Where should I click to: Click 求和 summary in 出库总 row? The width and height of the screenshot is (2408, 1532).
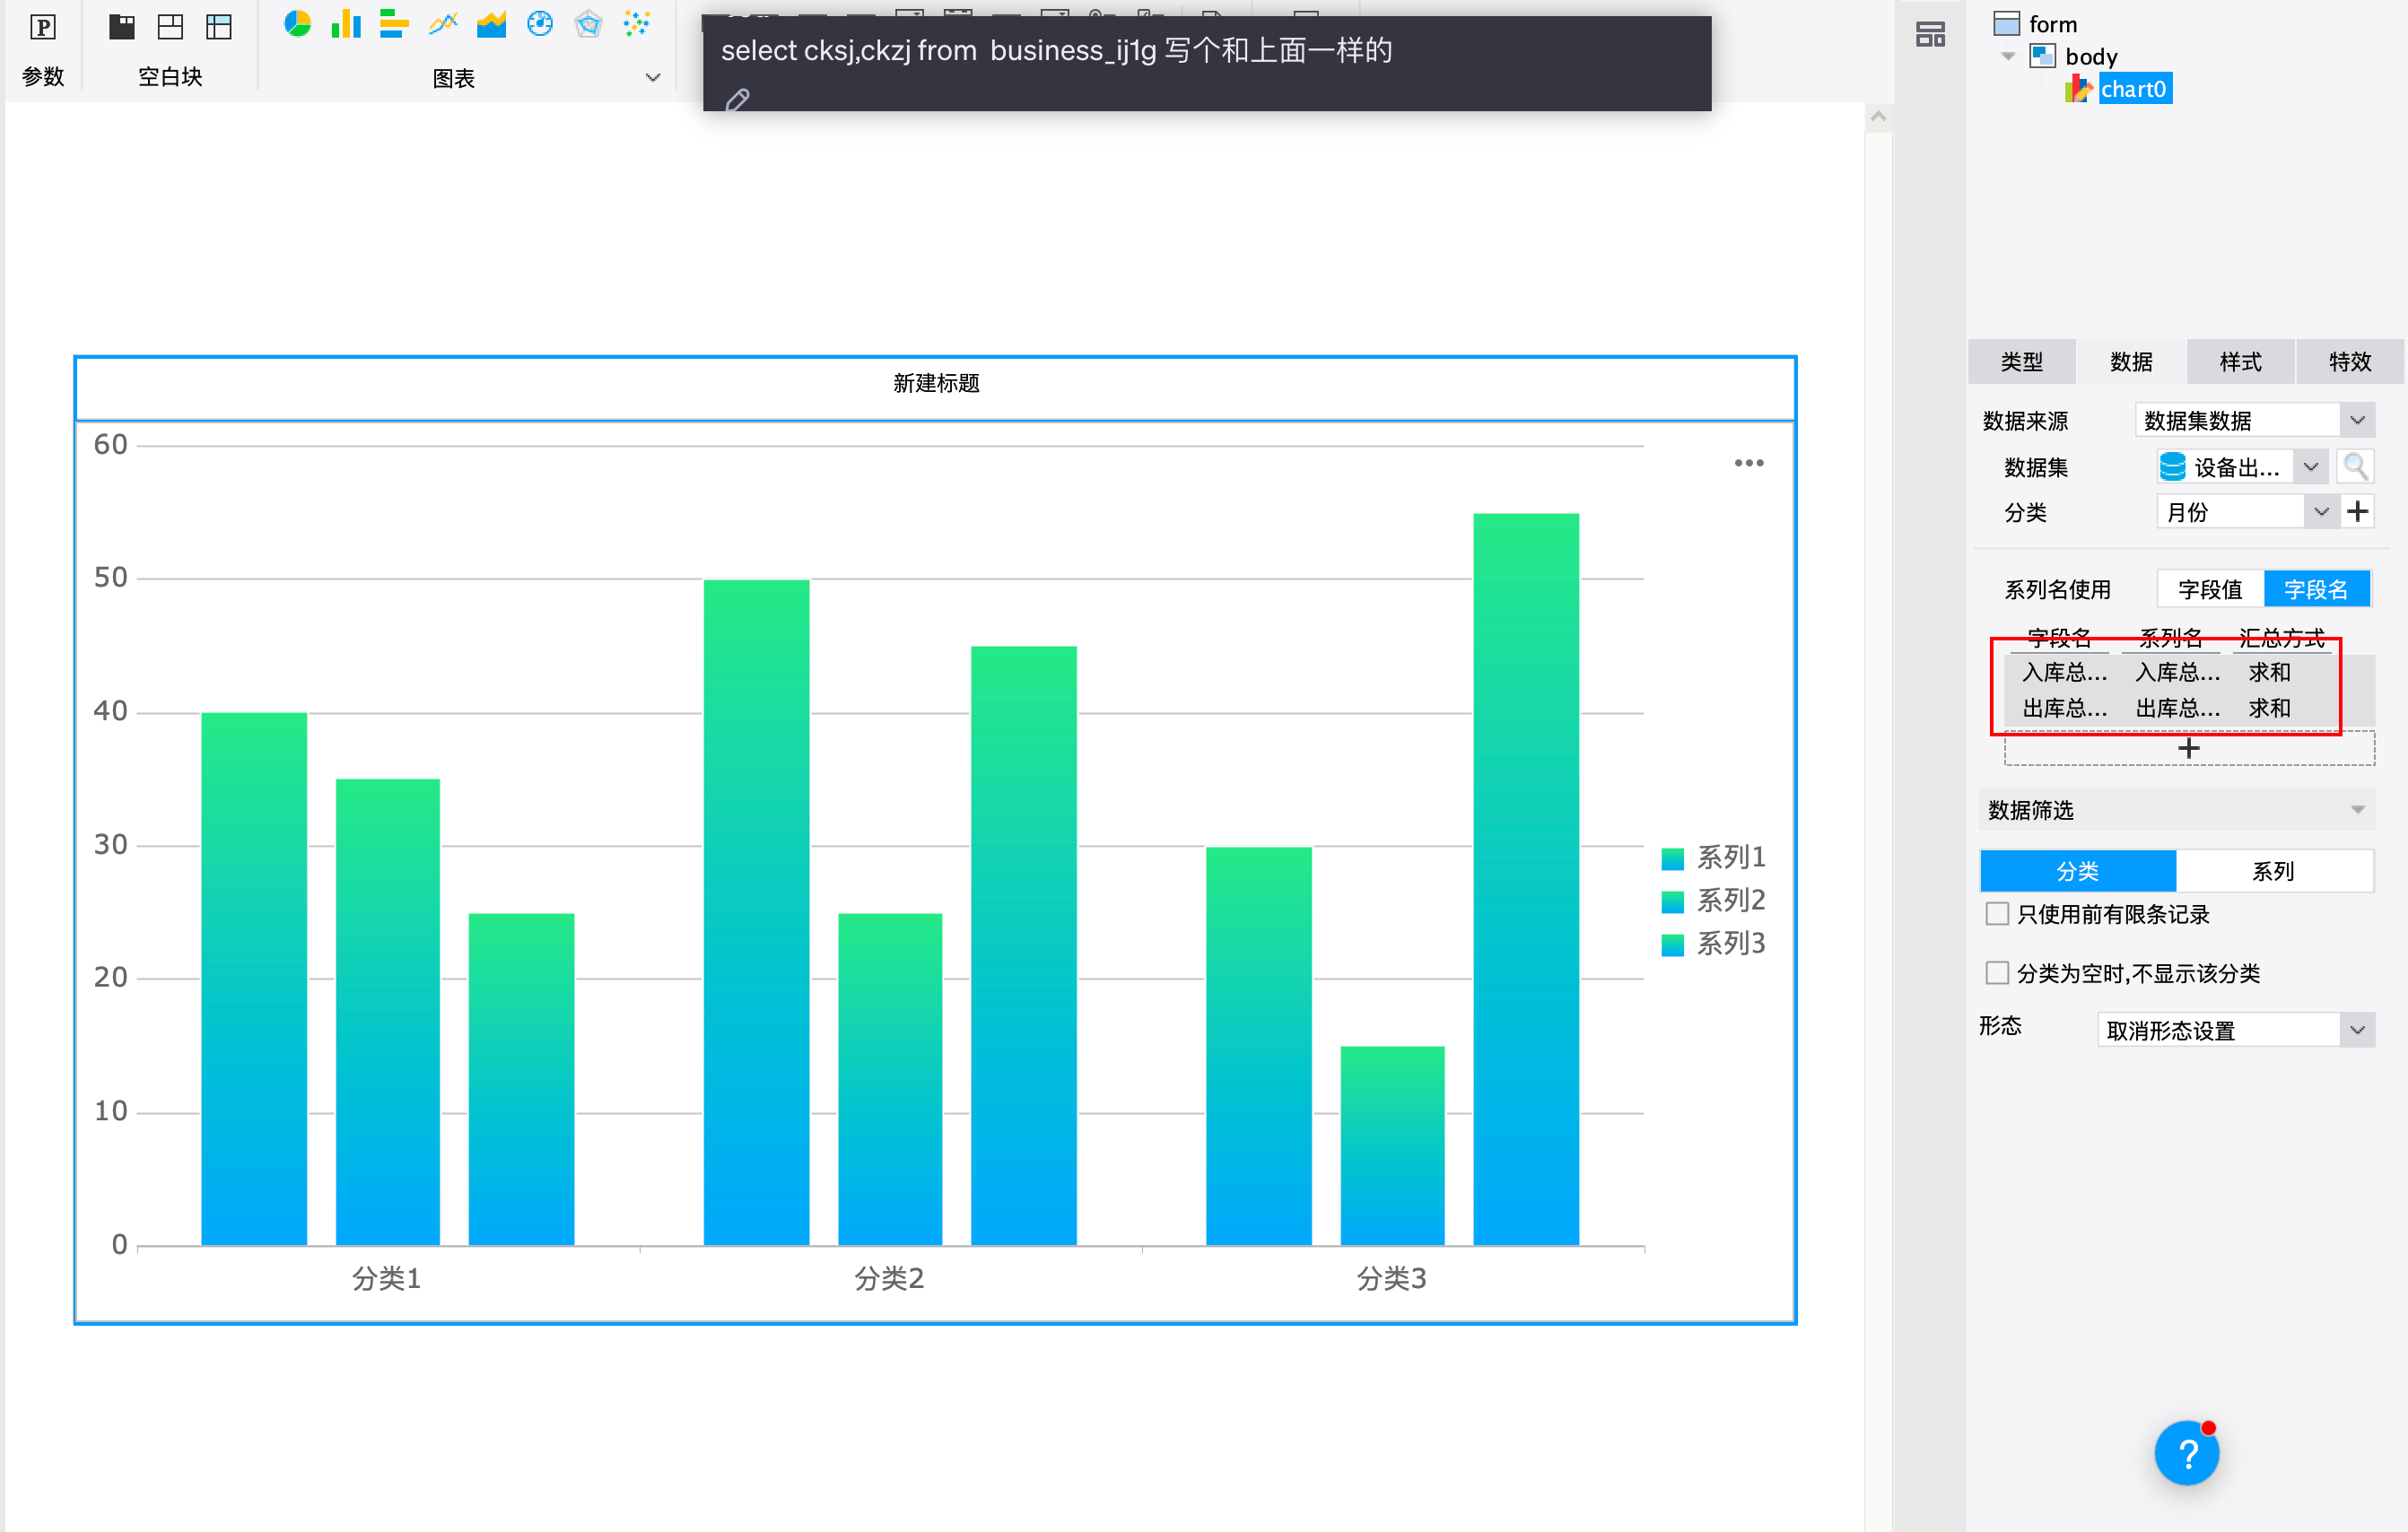pyautogui.click(x=2270, y=709)
